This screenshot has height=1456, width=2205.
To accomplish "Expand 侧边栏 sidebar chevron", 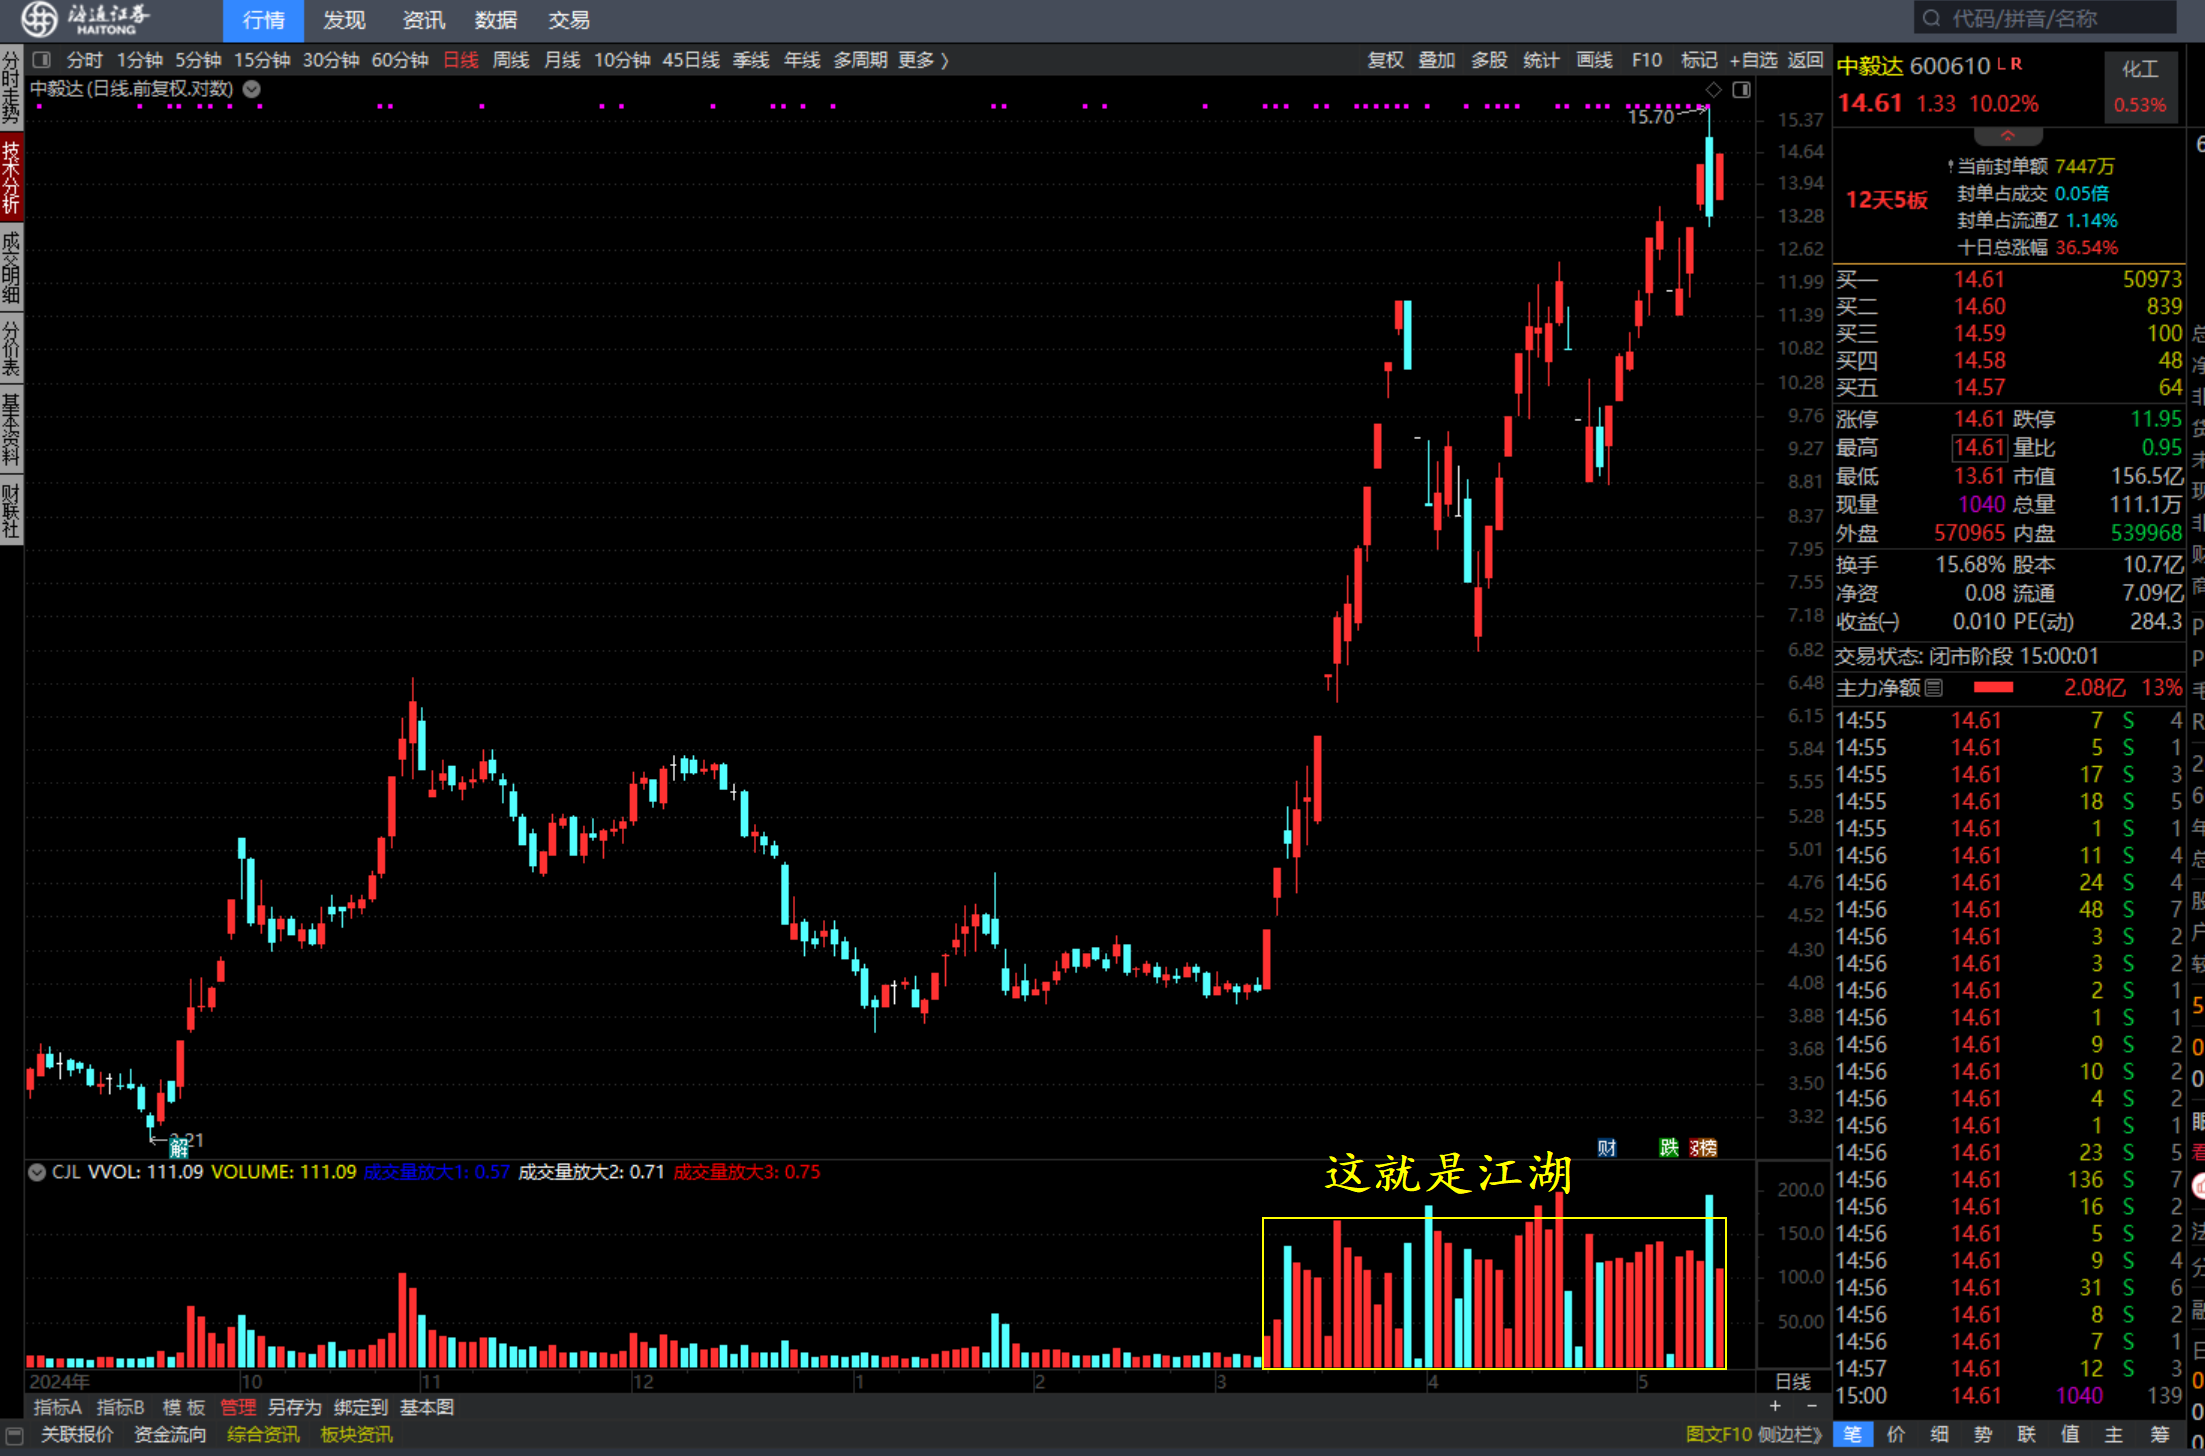I will (x=1790, y=1434).
